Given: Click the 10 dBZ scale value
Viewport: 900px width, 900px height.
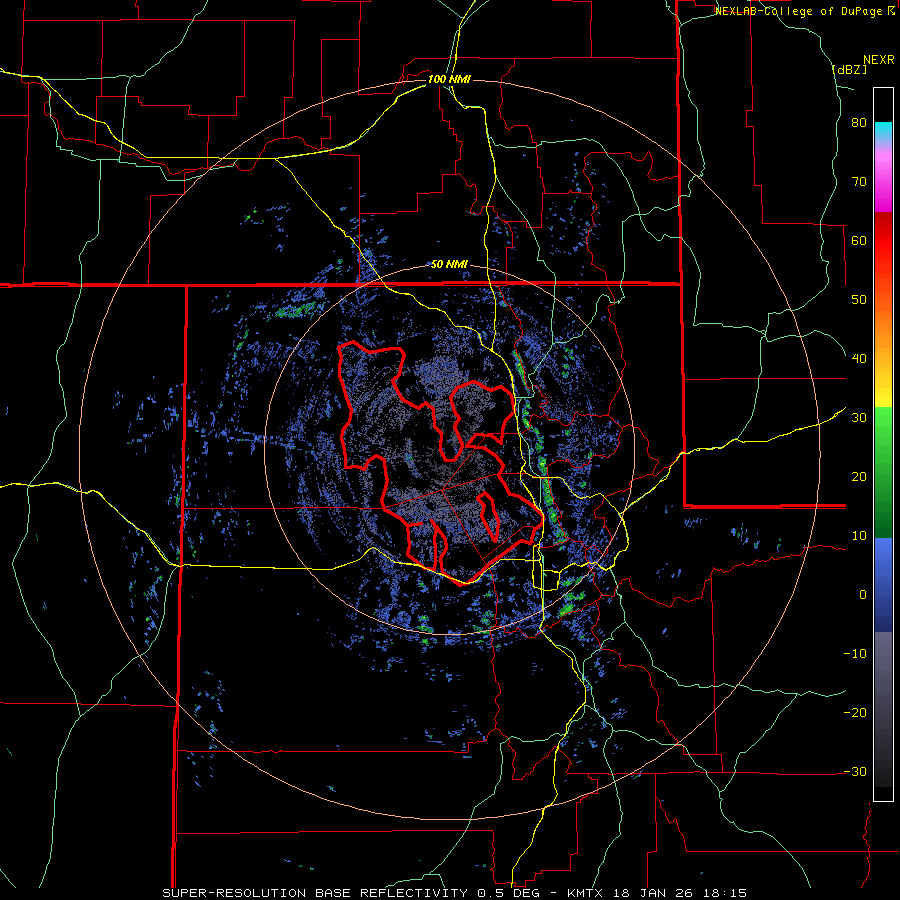Looking at the screenshot, I should click(x=859, y=536).
